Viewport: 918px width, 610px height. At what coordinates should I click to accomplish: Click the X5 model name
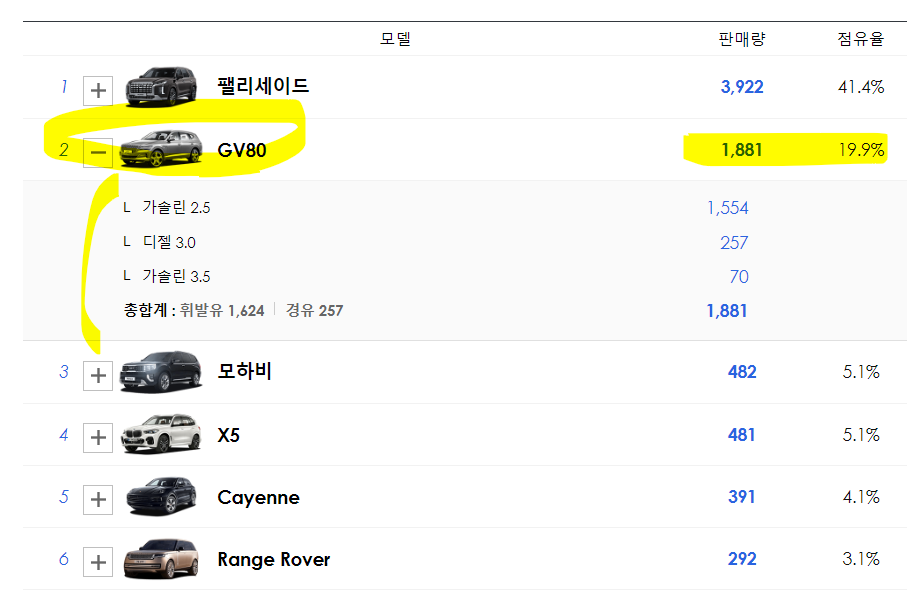click(x=228, y=435)
